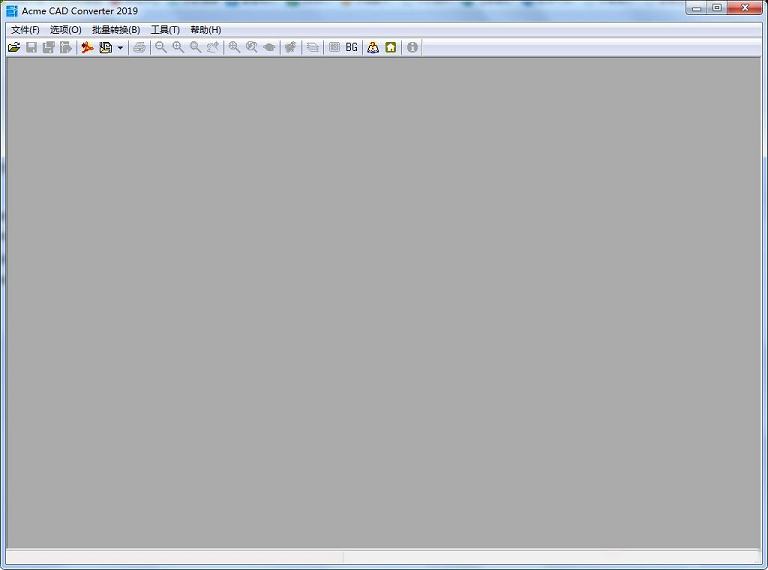Click the Save All icon
The height and width of the screenshot is (570, 768).
tap(48, 47)
